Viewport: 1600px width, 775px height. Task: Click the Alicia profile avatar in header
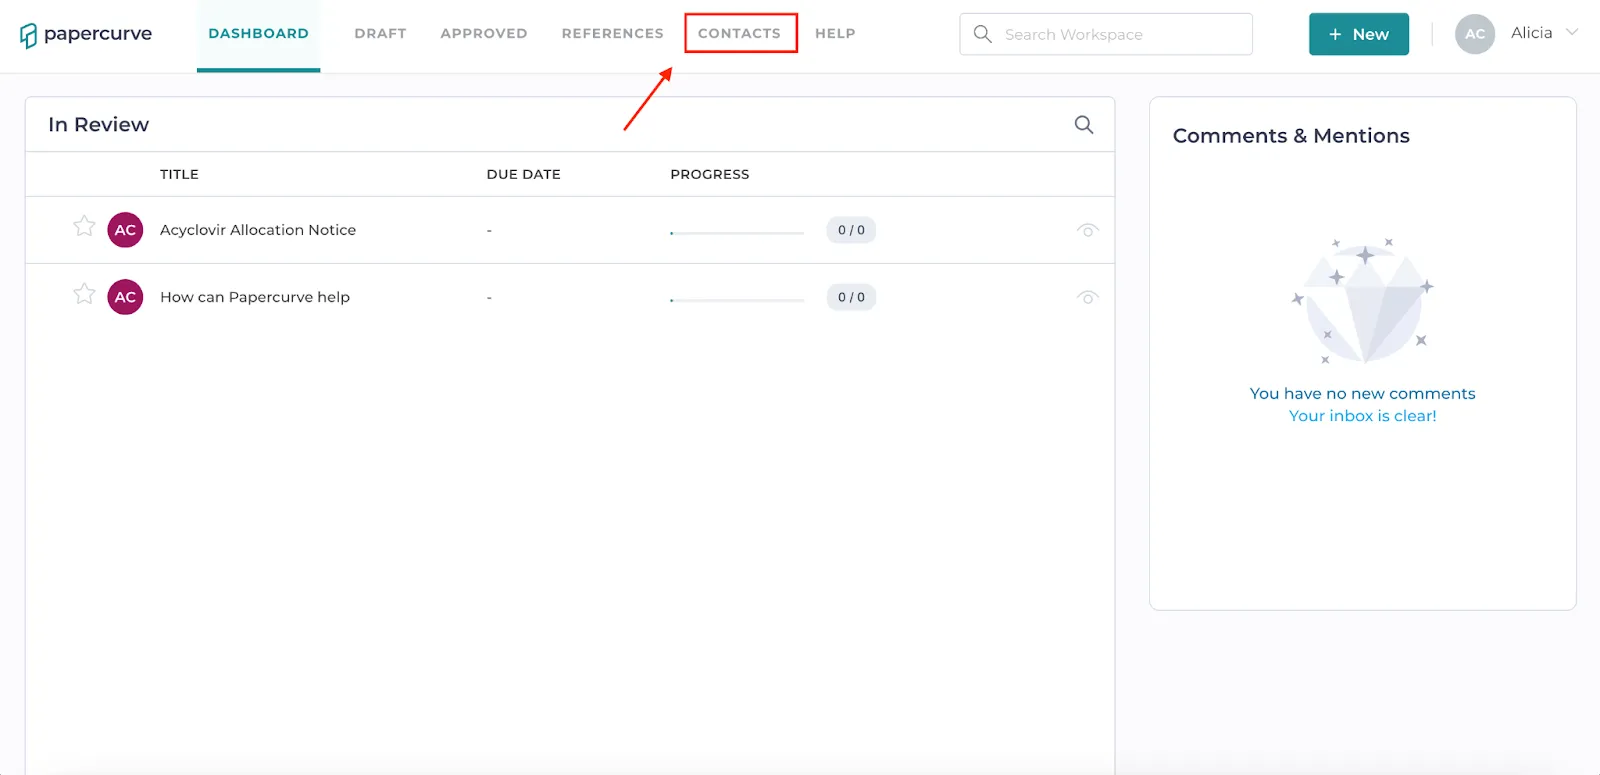pos(1475,34)
